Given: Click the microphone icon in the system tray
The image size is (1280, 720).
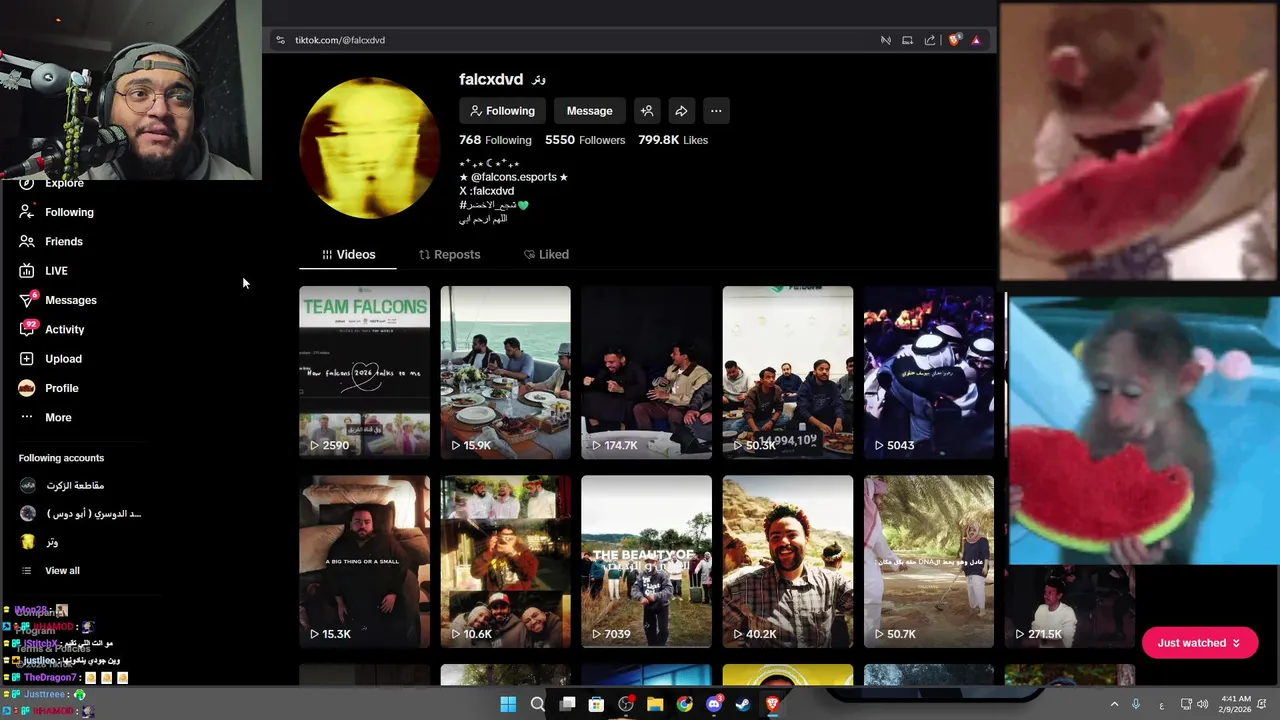Looking at the screenshot, I should 1136,704.
